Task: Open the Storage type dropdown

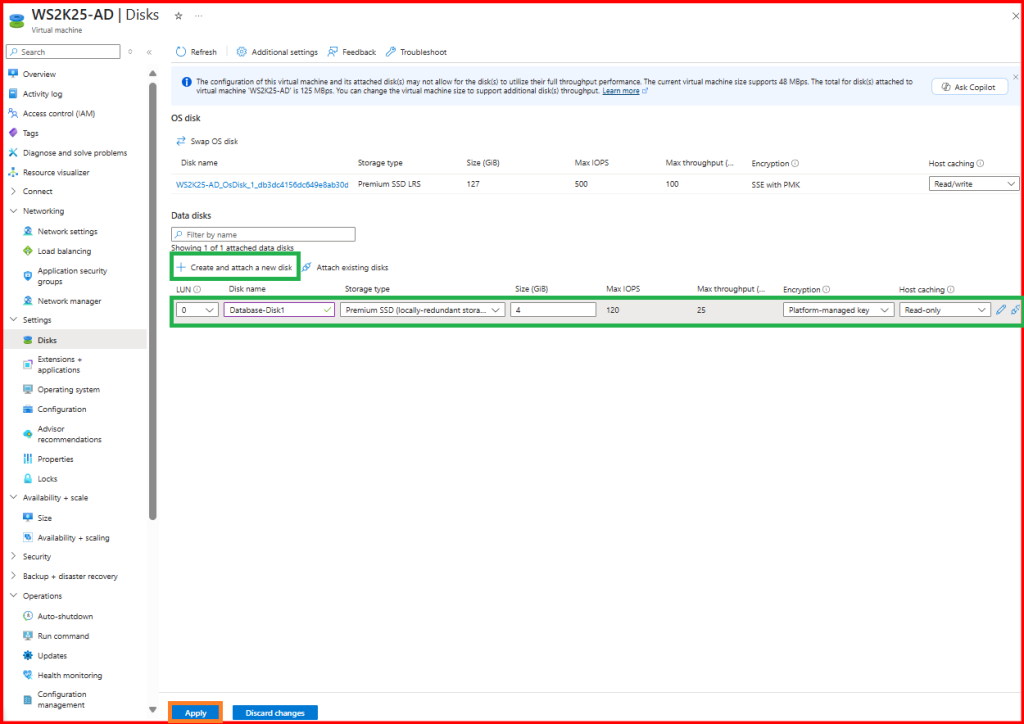Action: click(x=424, y=310)
